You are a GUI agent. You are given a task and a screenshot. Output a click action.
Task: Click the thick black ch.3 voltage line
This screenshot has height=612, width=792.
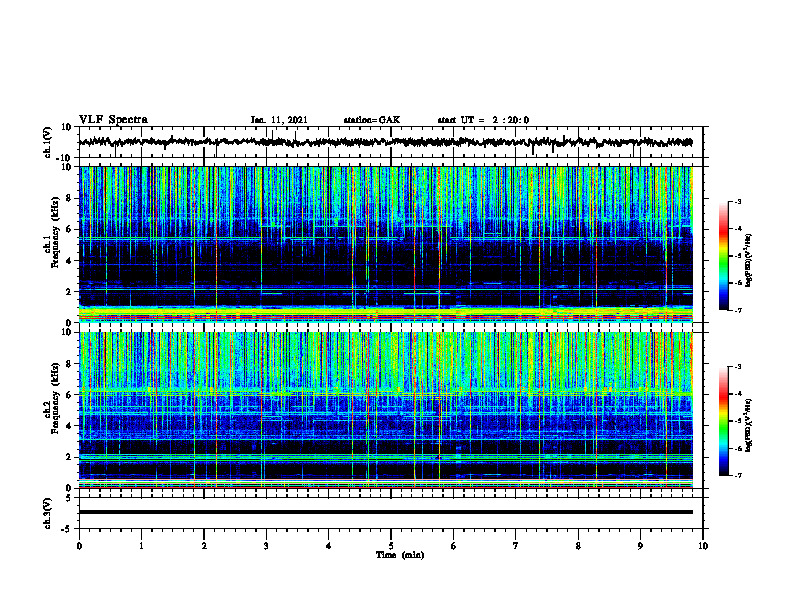click(385, 512)
